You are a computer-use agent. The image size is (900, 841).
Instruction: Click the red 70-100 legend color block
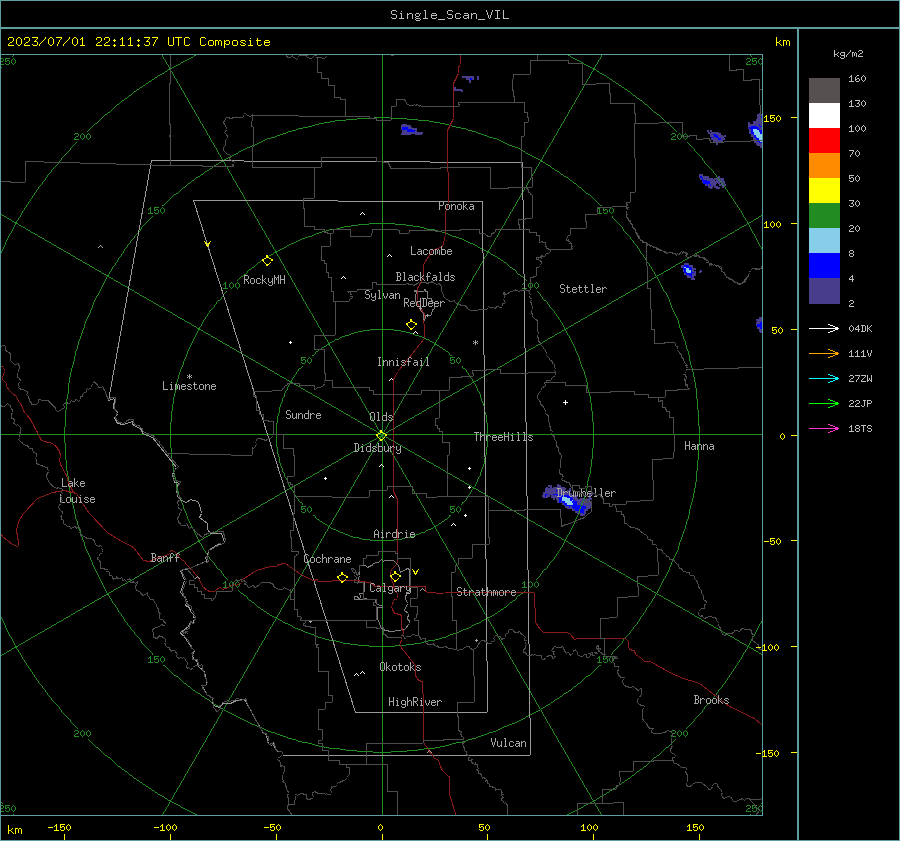(x=824, y=141)
